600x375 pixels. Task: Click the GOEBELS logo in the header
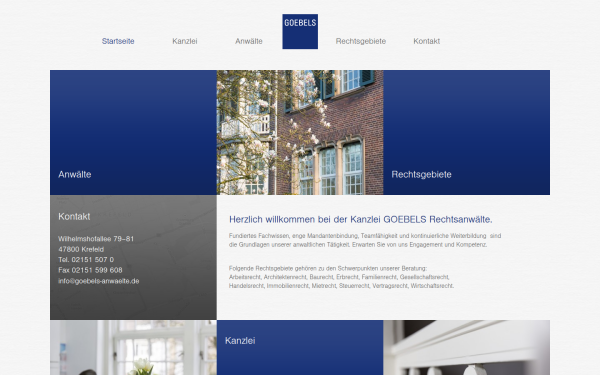click(300, 31)
